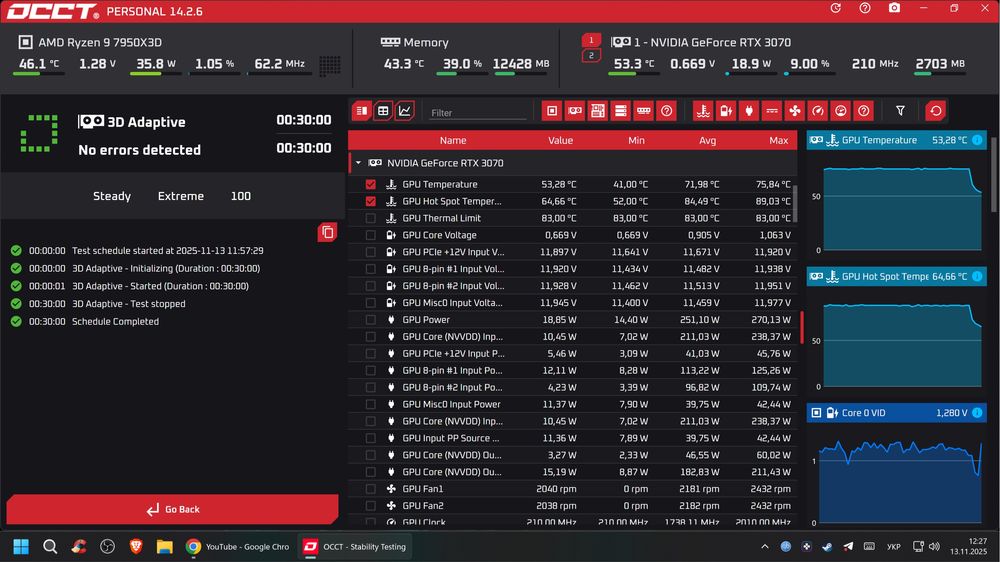Check GPU Core Voltage checkbox
Viewport: 1000px width, 562px height.
point(371,235)
